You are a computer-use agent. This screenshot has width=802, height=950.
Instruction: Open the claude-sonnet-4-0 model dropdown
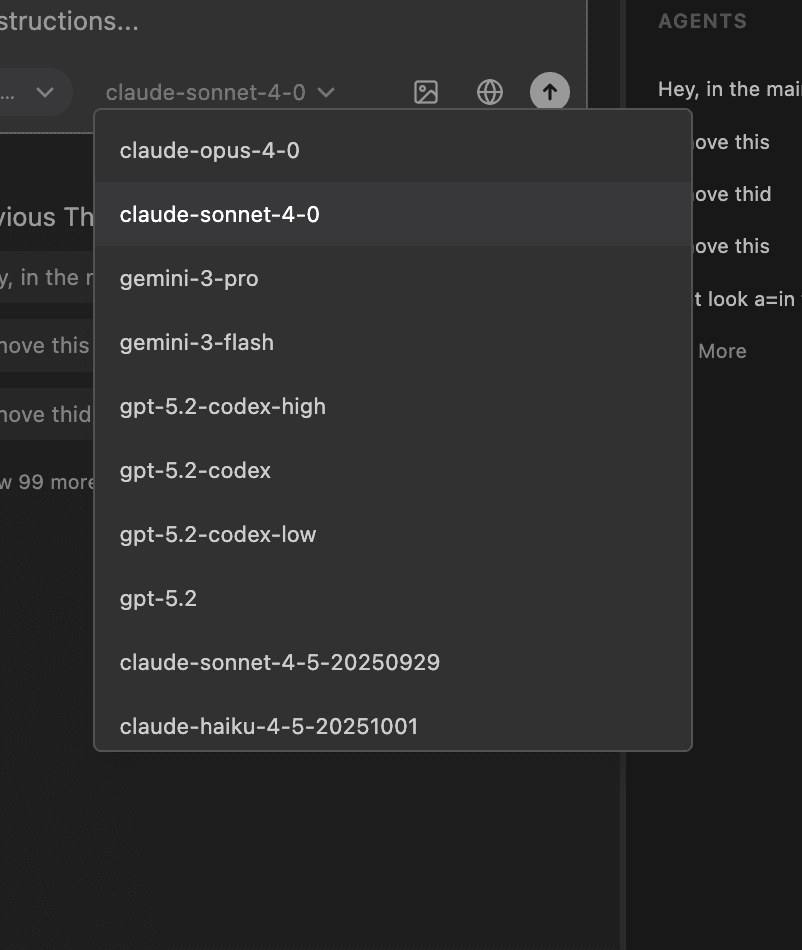coord(222,92)
